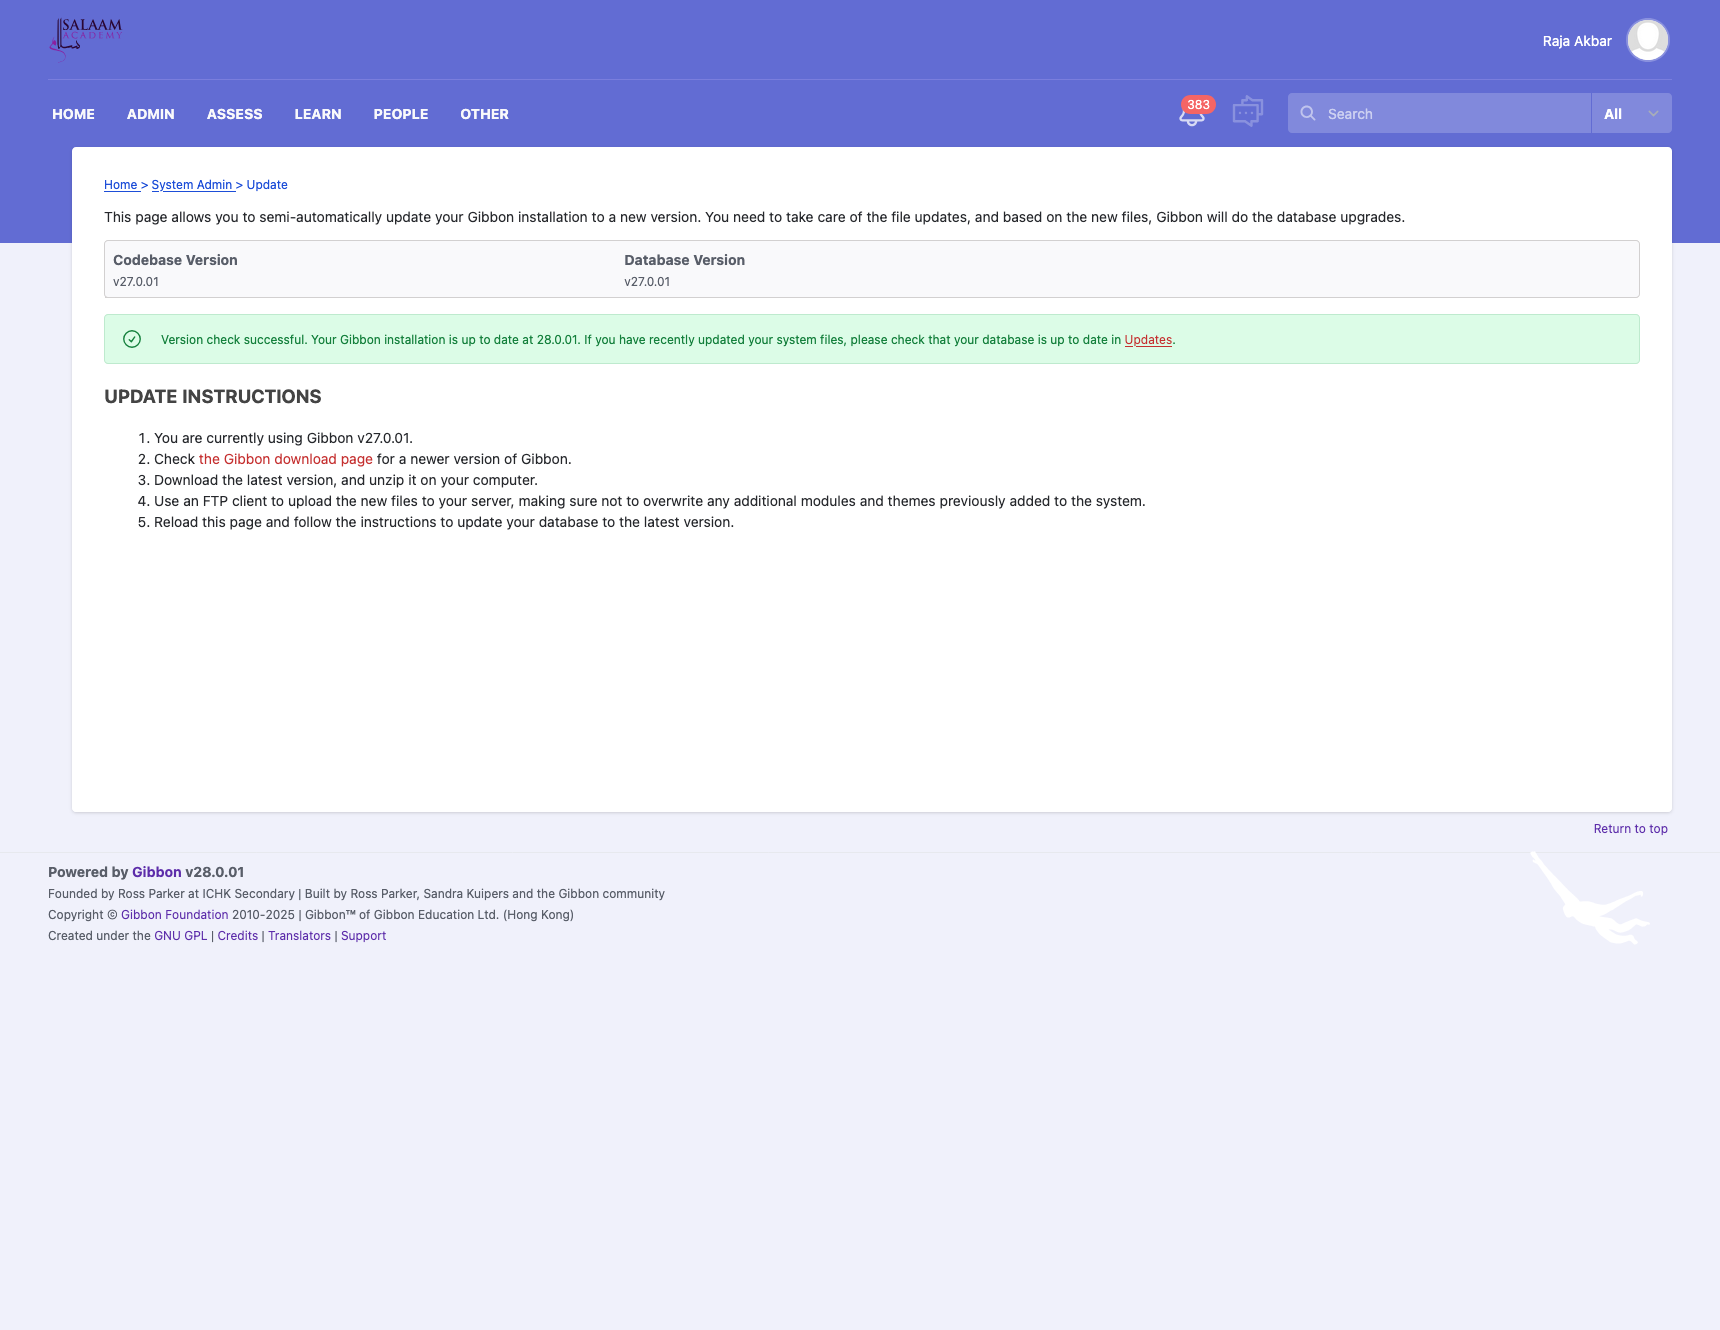Click 'Use an FTP client' instruction

650,501
